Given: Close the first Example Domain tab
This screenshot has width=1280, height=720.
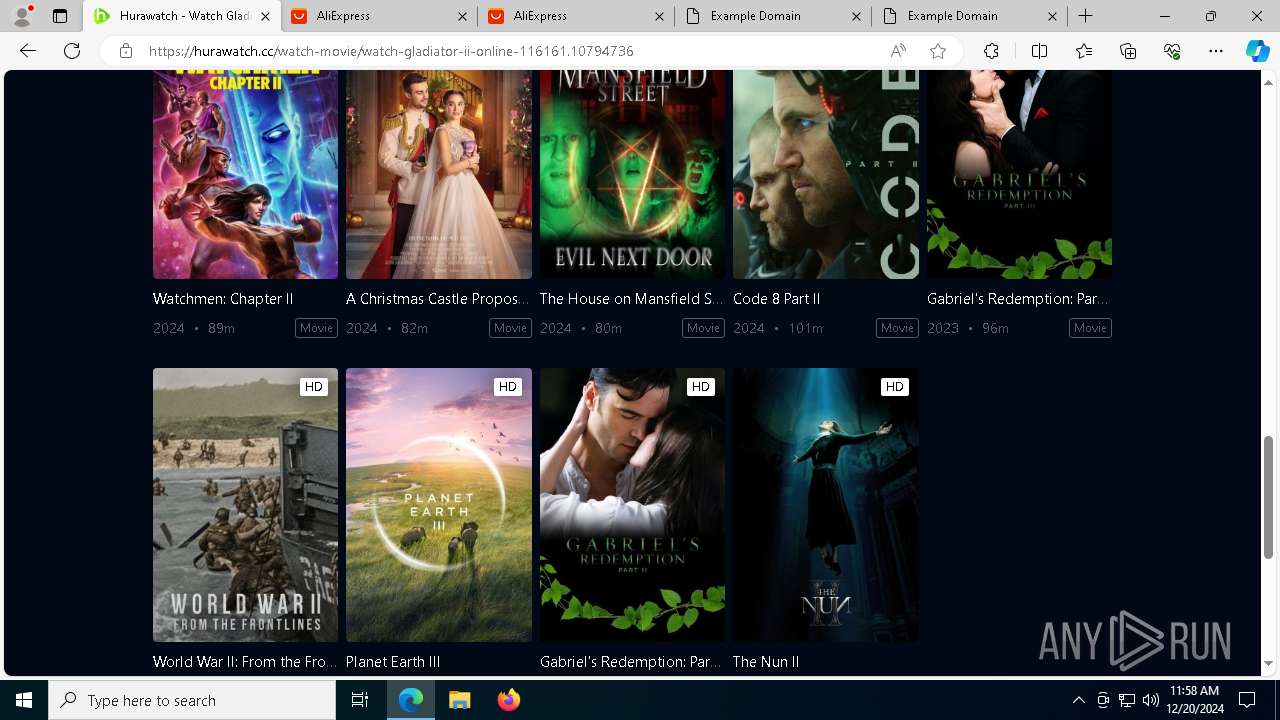Looking at the screenshot, I should [856, 16].
